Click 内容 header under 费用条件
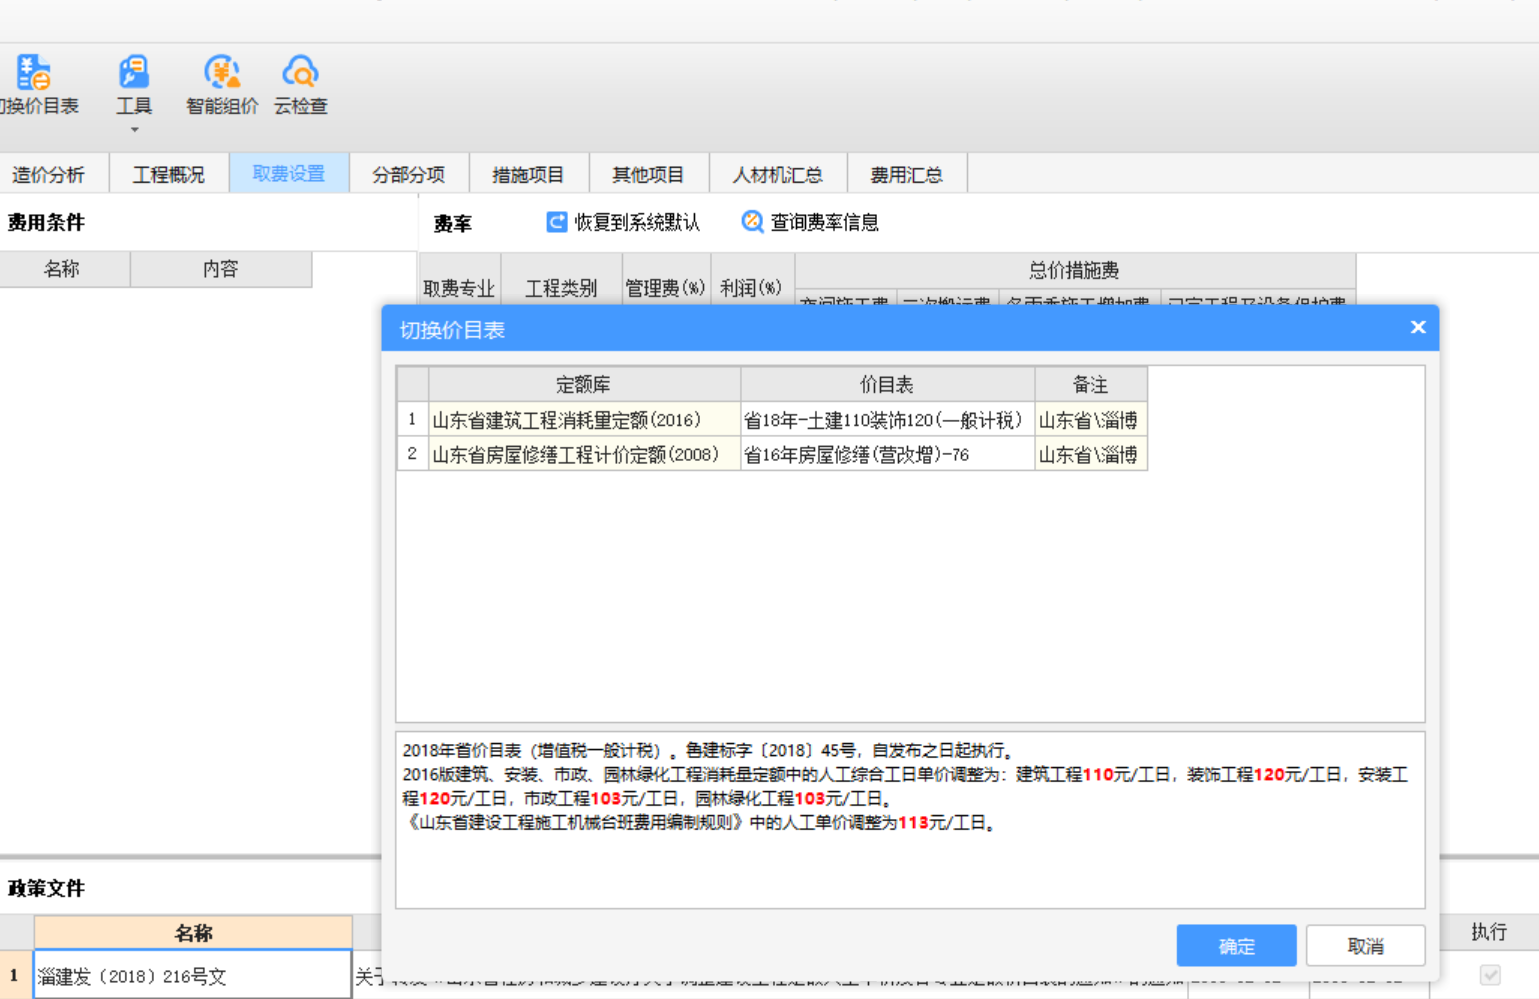 221,269
